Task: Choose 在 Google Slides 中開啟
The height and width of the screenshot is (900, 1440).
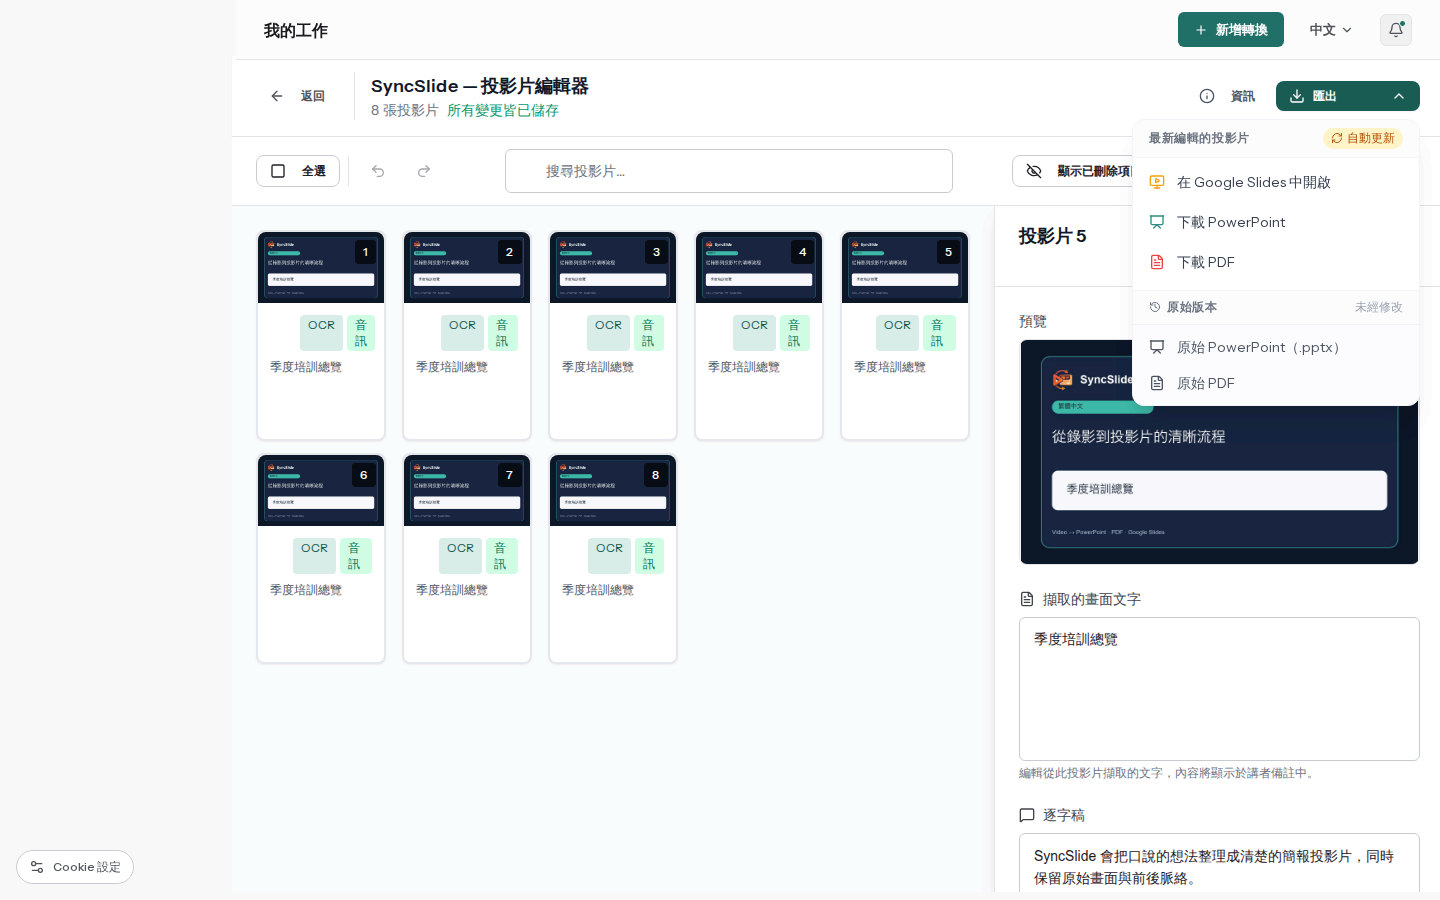Action: 1275,182
